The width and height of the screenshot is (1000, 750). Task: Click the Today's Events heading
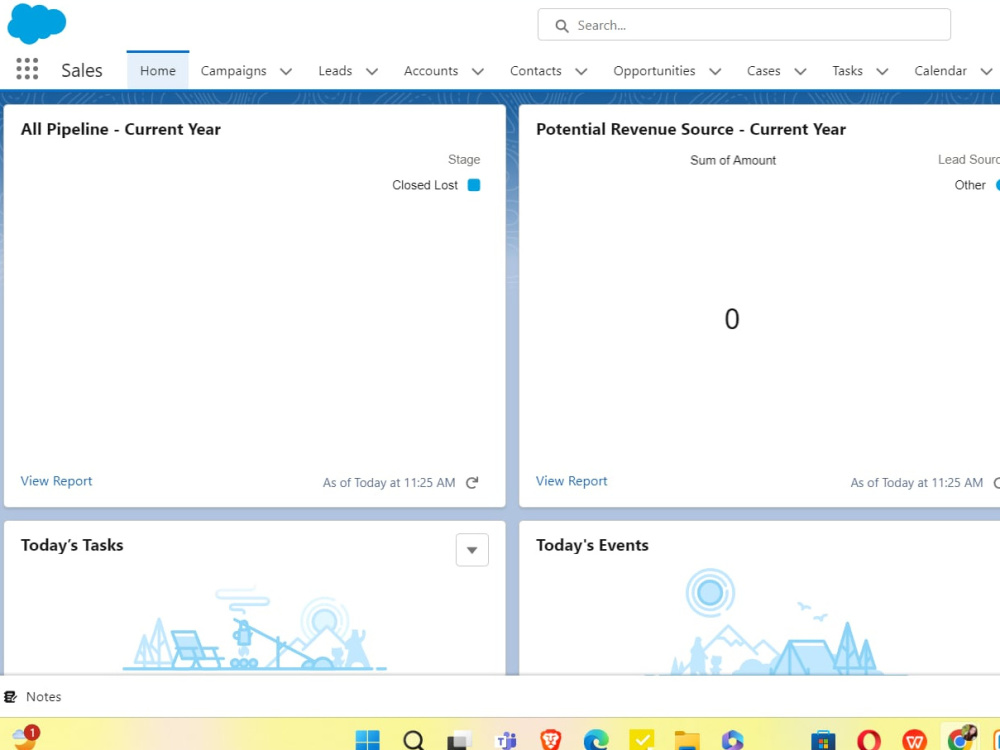click(592, 545)
